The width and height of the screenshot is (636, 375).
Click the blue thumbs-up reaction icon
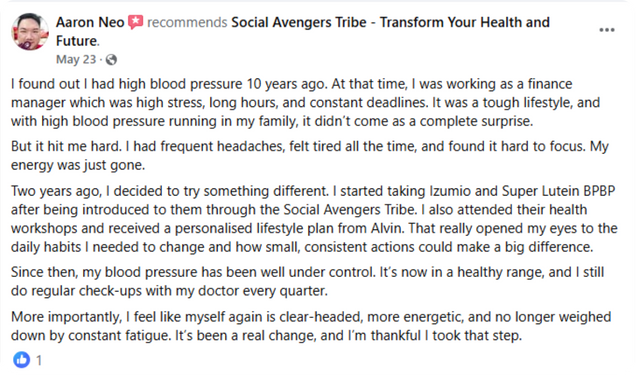[x=21, y=360]
